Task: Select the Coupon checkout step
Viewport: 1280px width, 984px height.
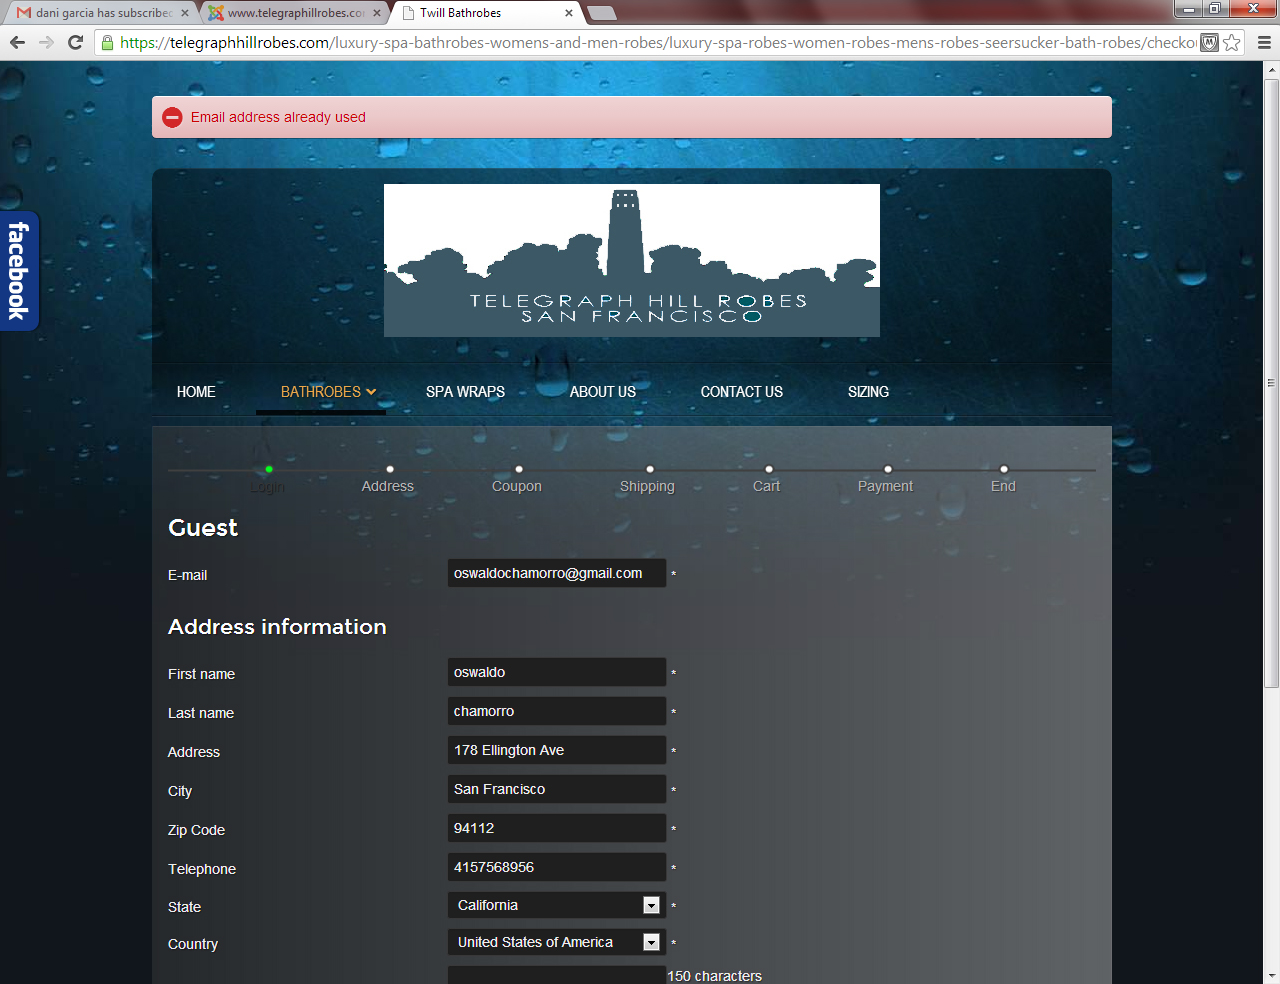Action: [x=517, y=486]
